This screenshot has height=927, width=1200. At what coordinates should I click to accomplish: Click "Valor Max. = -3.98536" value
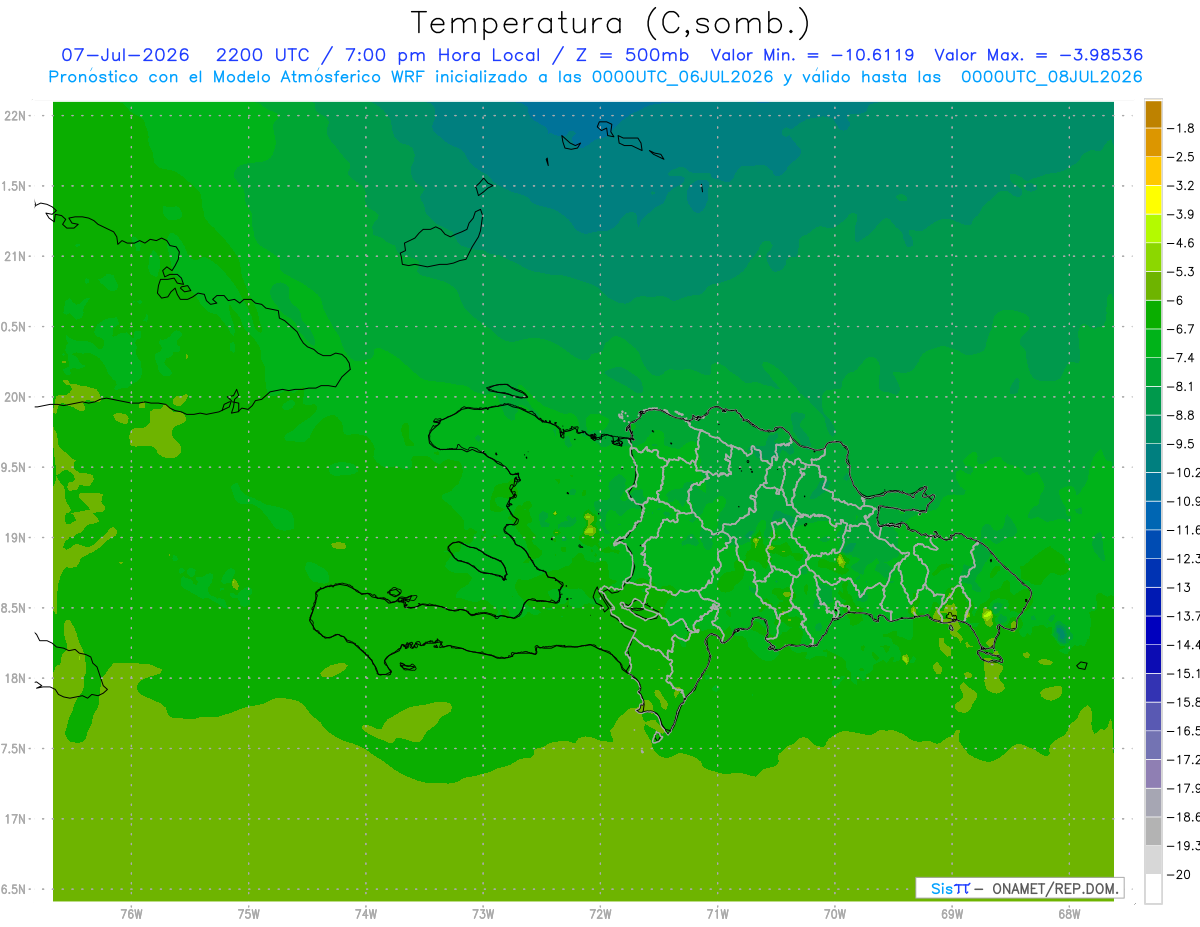coord(1038,55)
